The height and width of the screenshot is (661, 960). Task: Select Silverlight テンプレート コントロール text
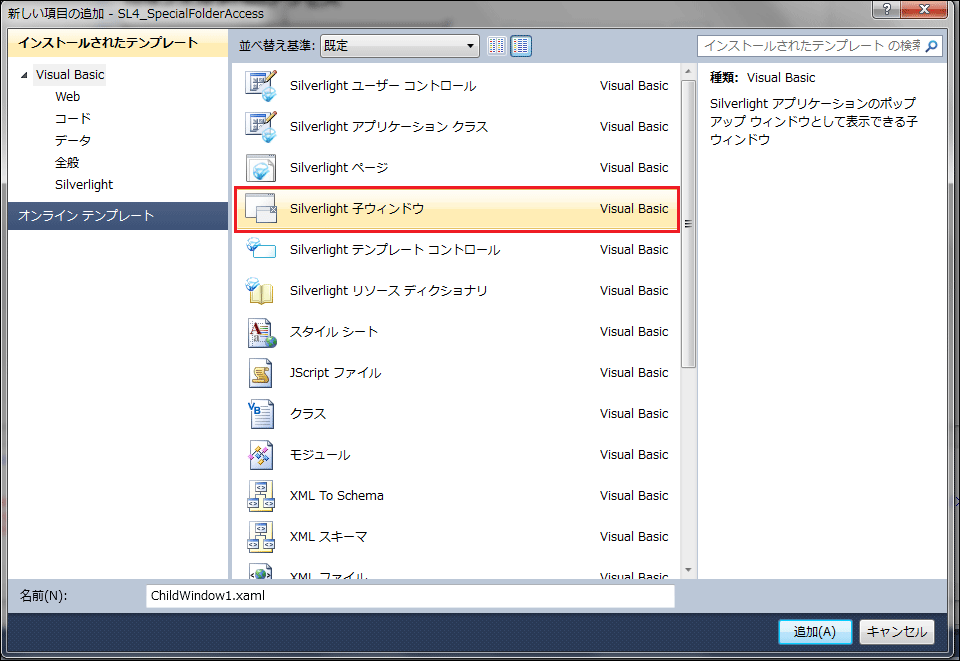[395, 250]
